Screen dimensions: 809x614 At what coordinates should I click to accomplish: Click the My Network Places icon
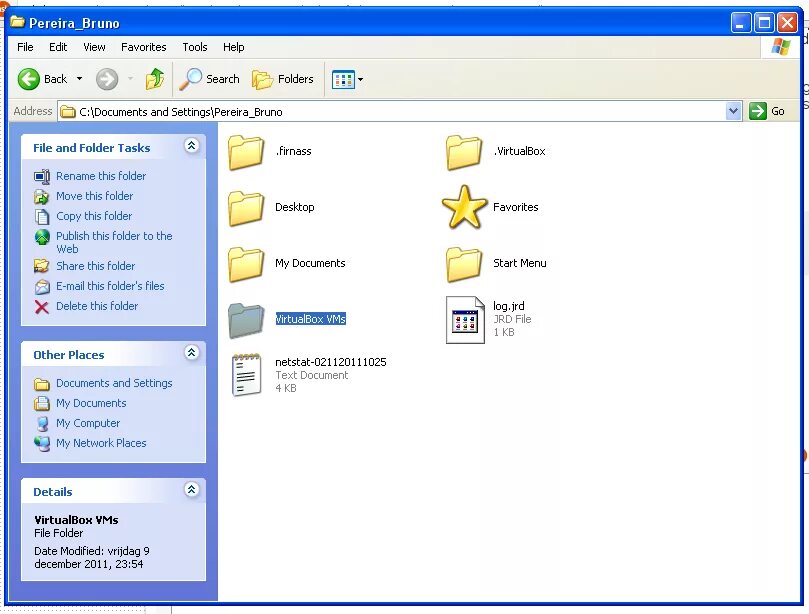[x=42, y=444]
